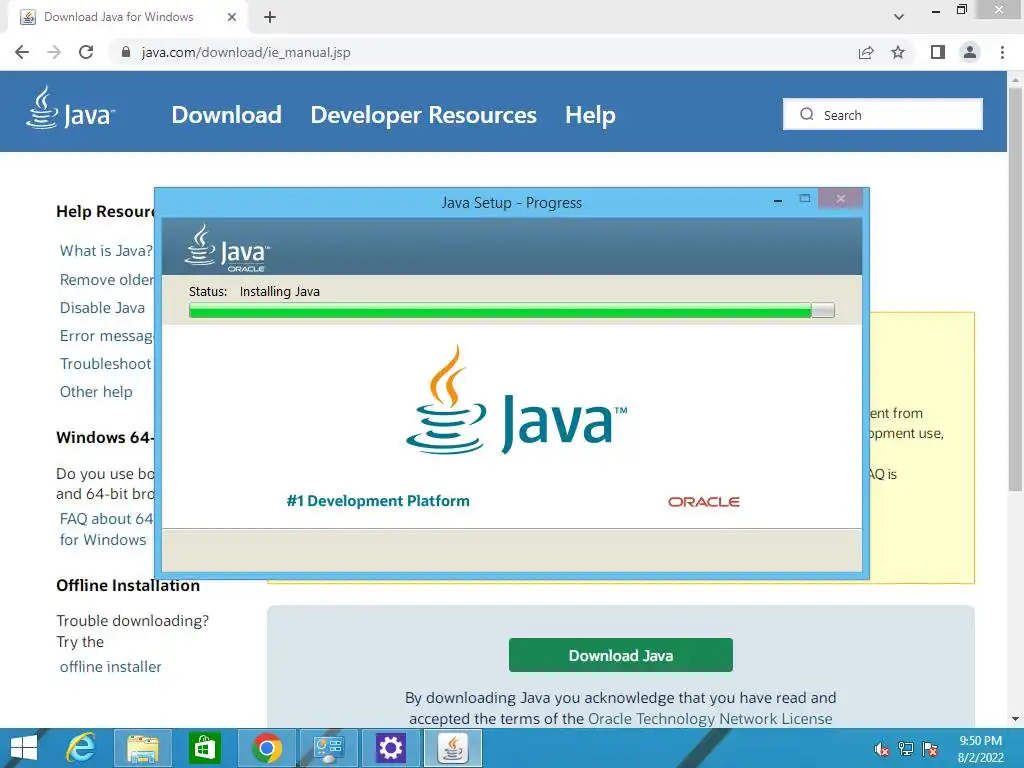Minimize the Java Setup window
Viewport: 1024px width, 768px height.
pyautogui.click(x=778, y=200)
